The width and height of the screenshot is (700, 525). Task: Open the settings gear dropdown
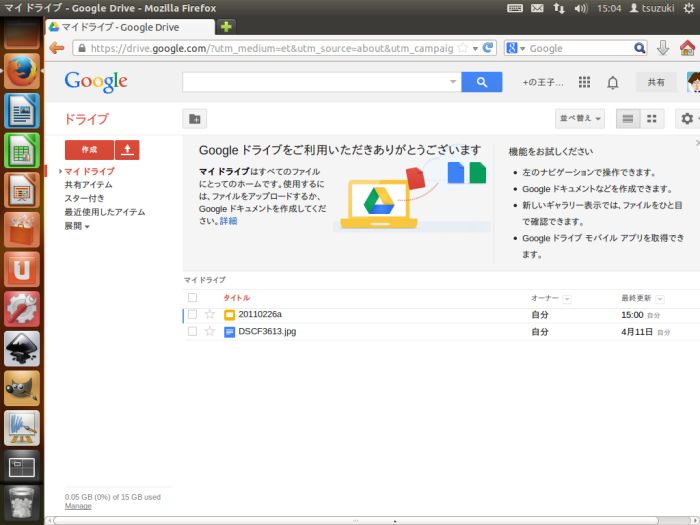(688, 119)
